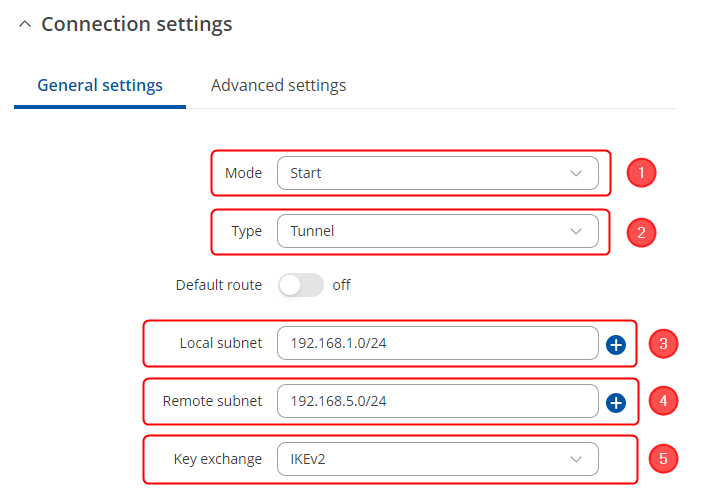Image resolution: width=701 pixels, height=492 pixels.
Task: Open the Mode dropdown showing Start
Action: [437, 173]
